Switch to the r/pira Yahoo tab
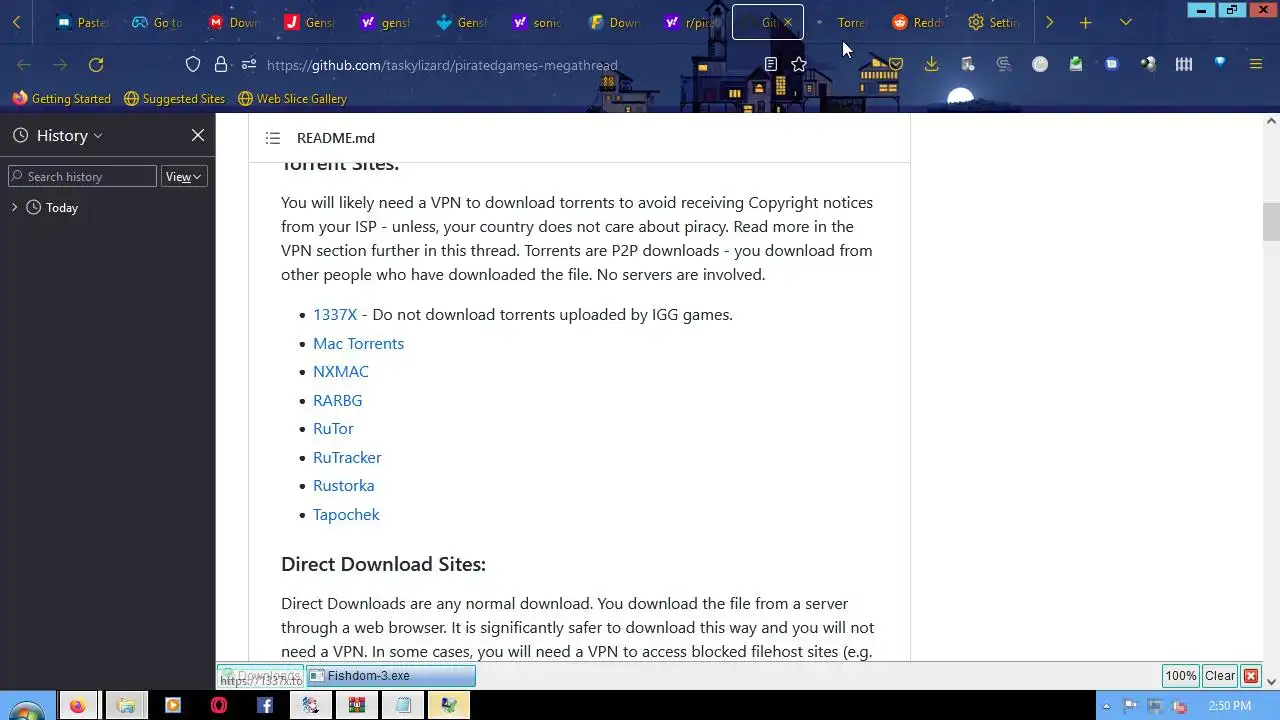 (x=692, y=22)
